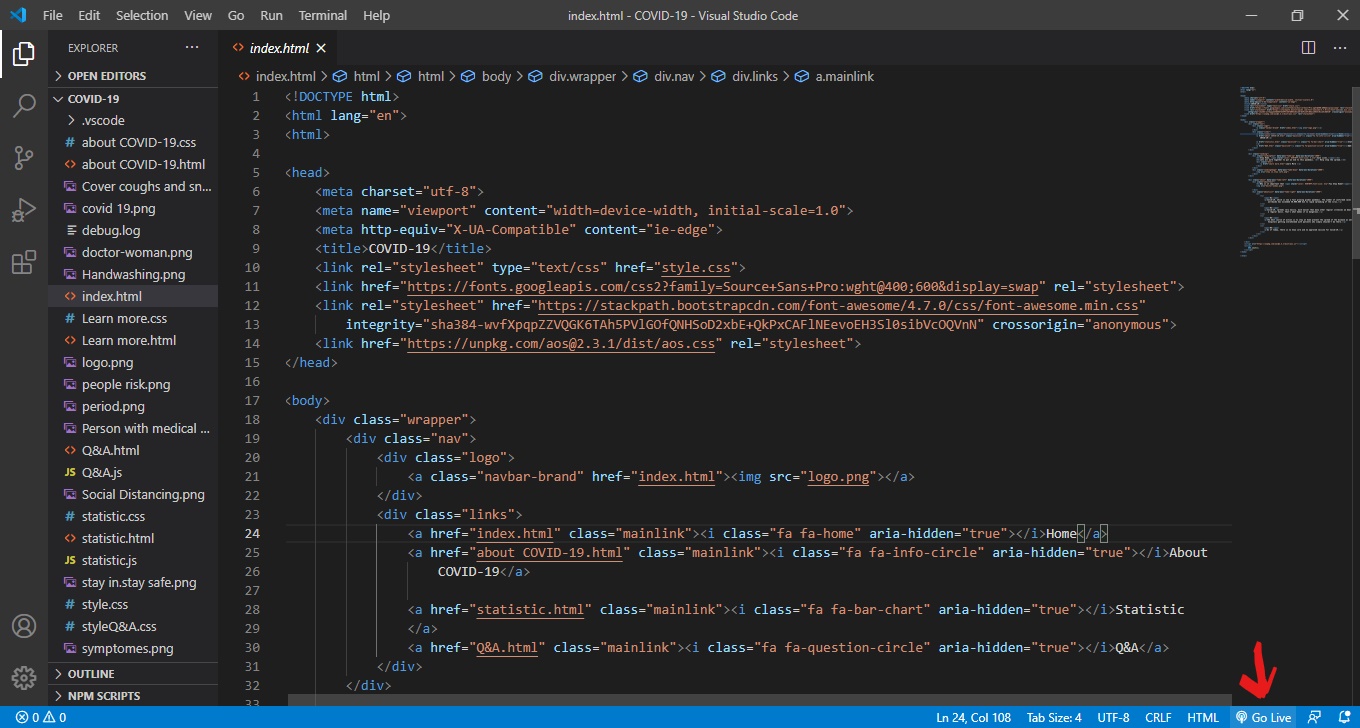Click the feedback icon next to Go Live
Image resolution: width=1360 pixels, height=728 pixels.
click(x=1314, y=717)
